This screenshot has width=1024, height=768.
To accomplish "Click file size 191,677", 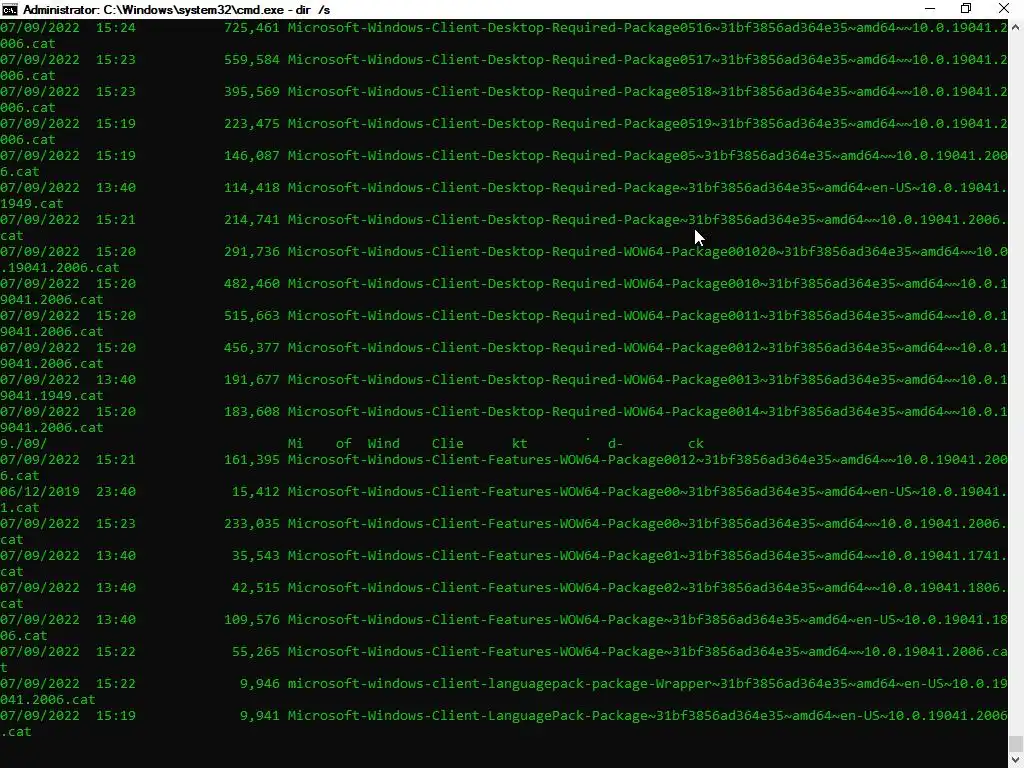I will click(x=251, y=380).
